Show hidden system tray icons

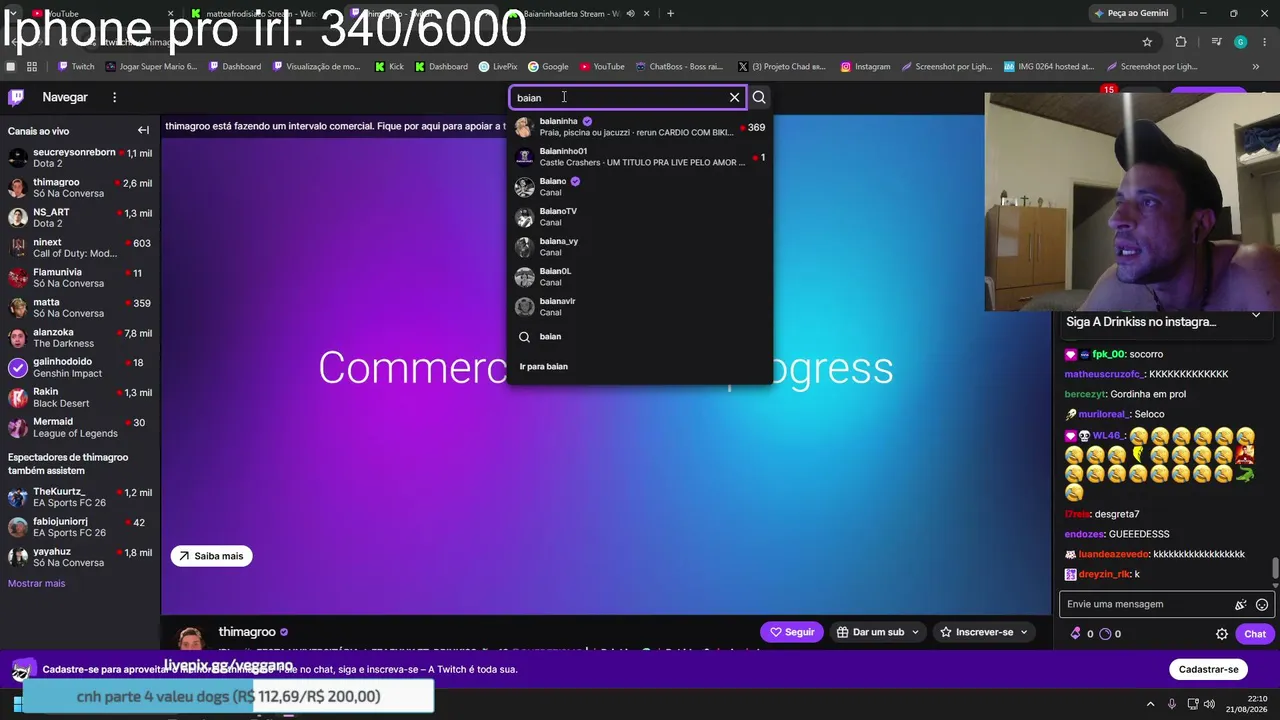point(1150,704)
